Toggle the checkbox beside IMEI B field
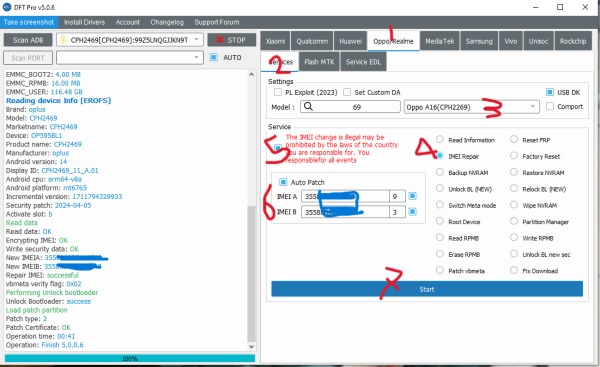Viewport: 600px width, 367px height. [412, 212]
